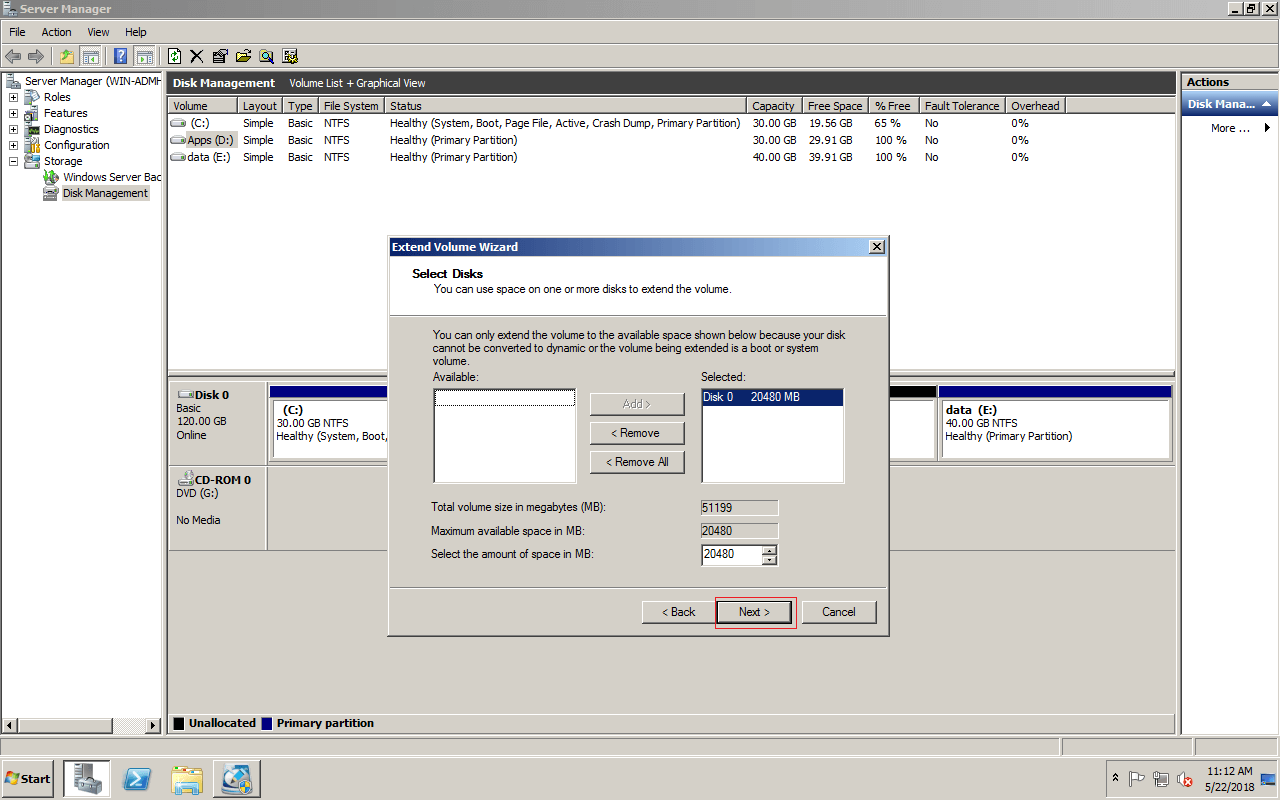Click the Start button
The image size is (1280, 800).
(x=28, y=779)
